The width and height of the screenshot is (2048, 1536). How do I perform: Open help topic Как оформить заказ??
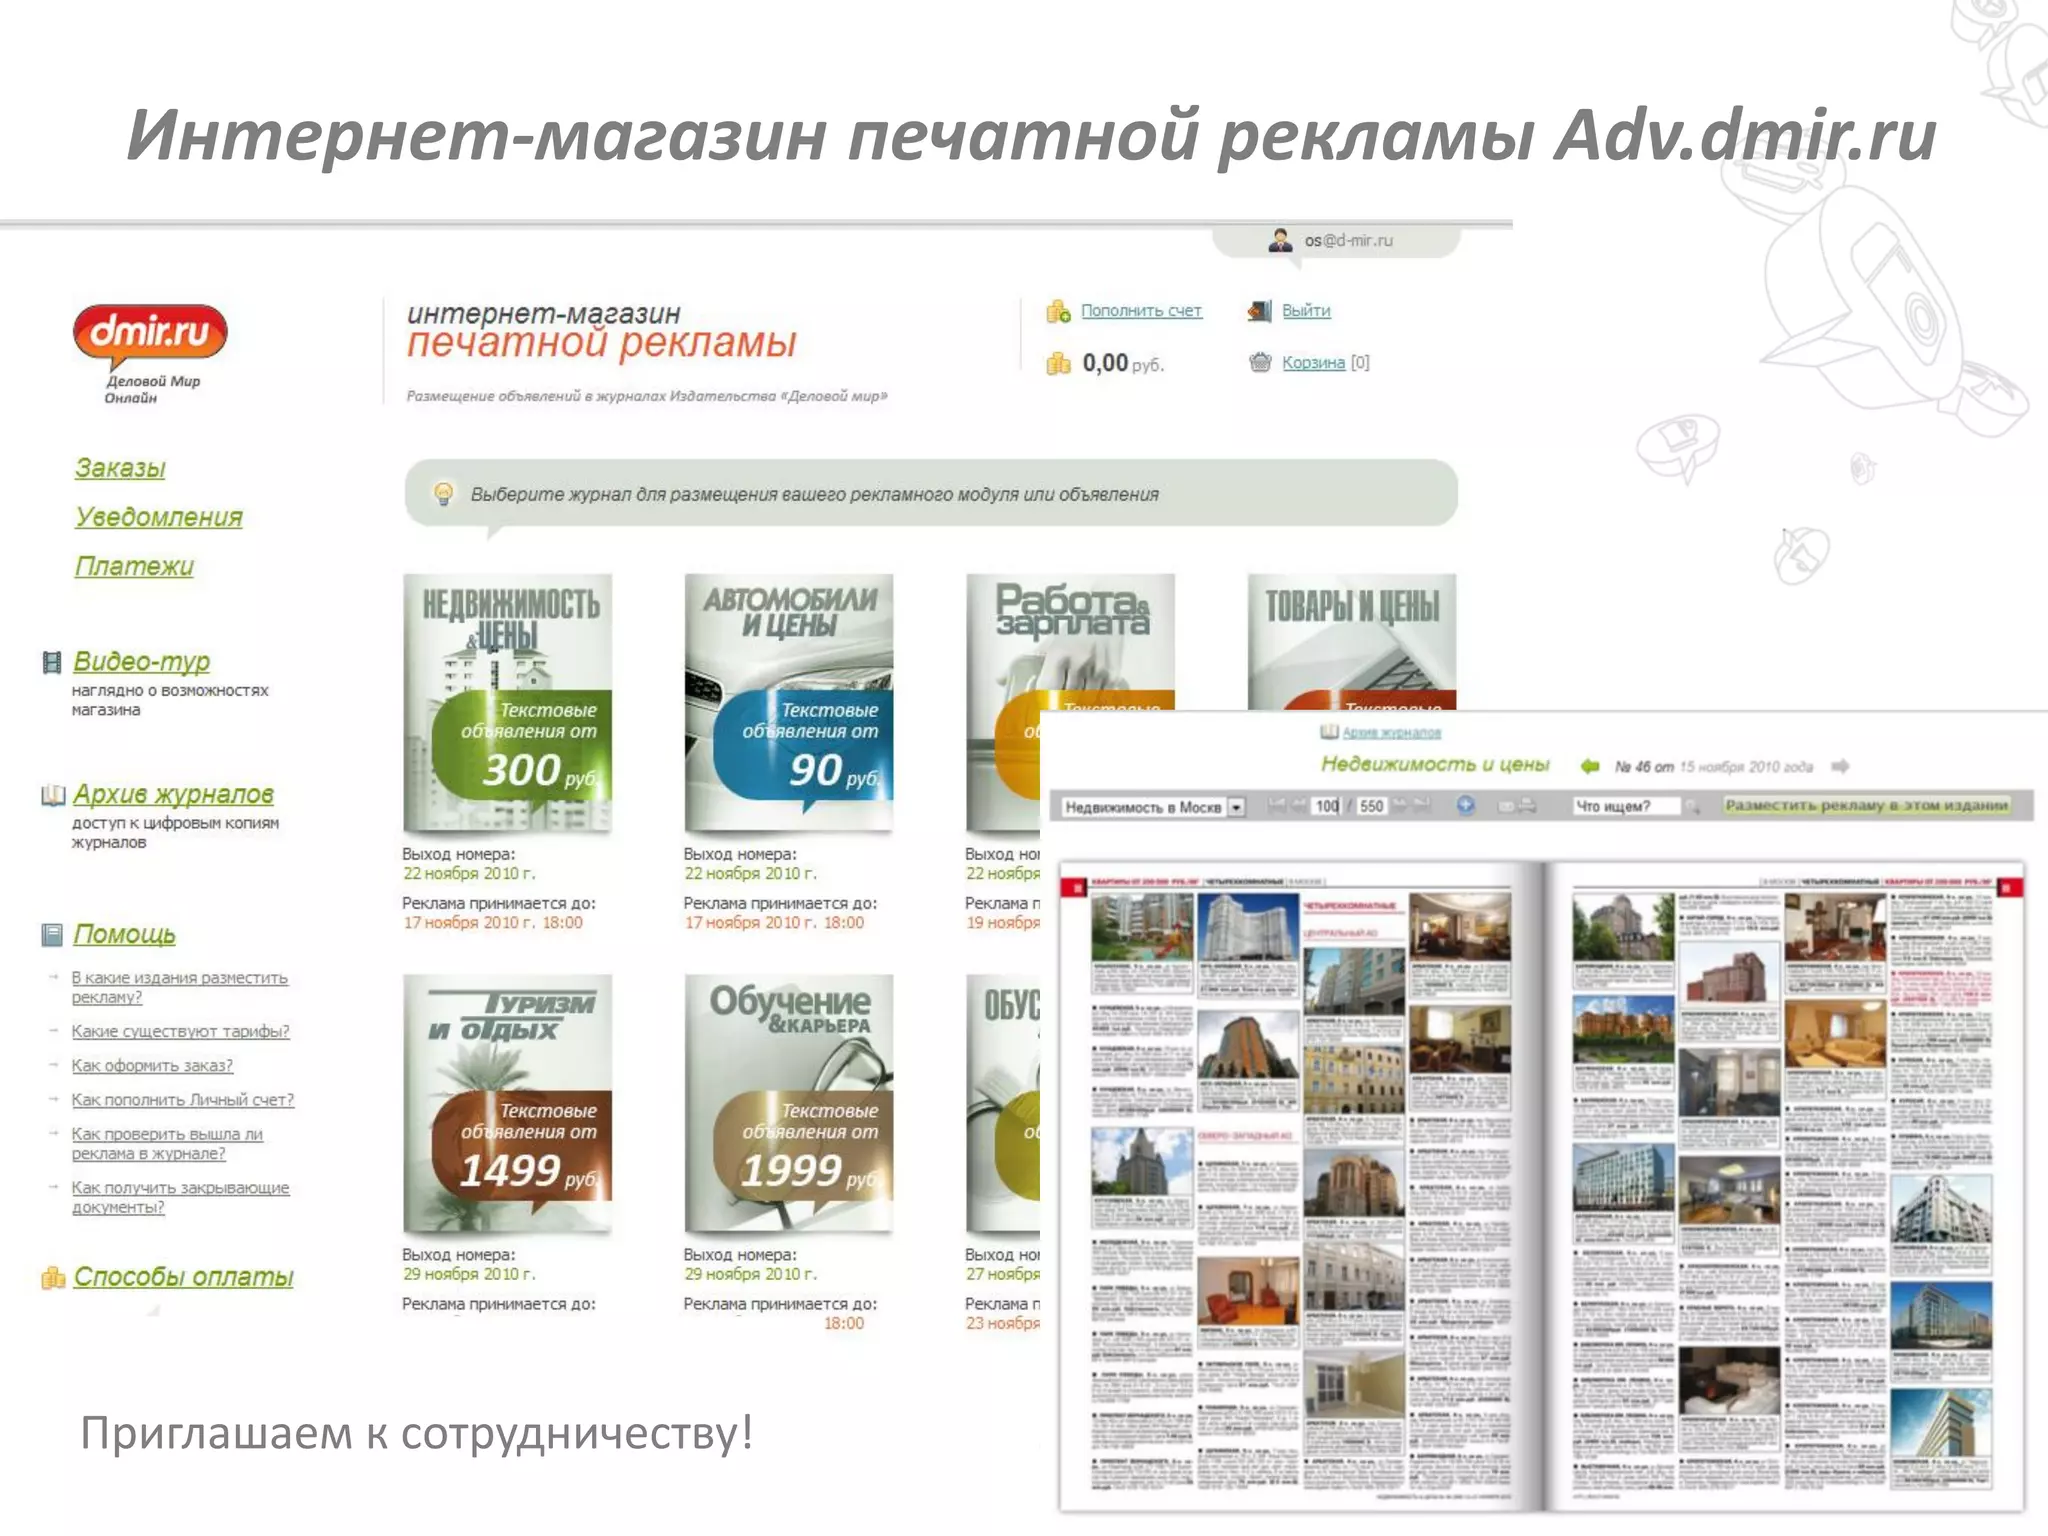click(152, 1065)
